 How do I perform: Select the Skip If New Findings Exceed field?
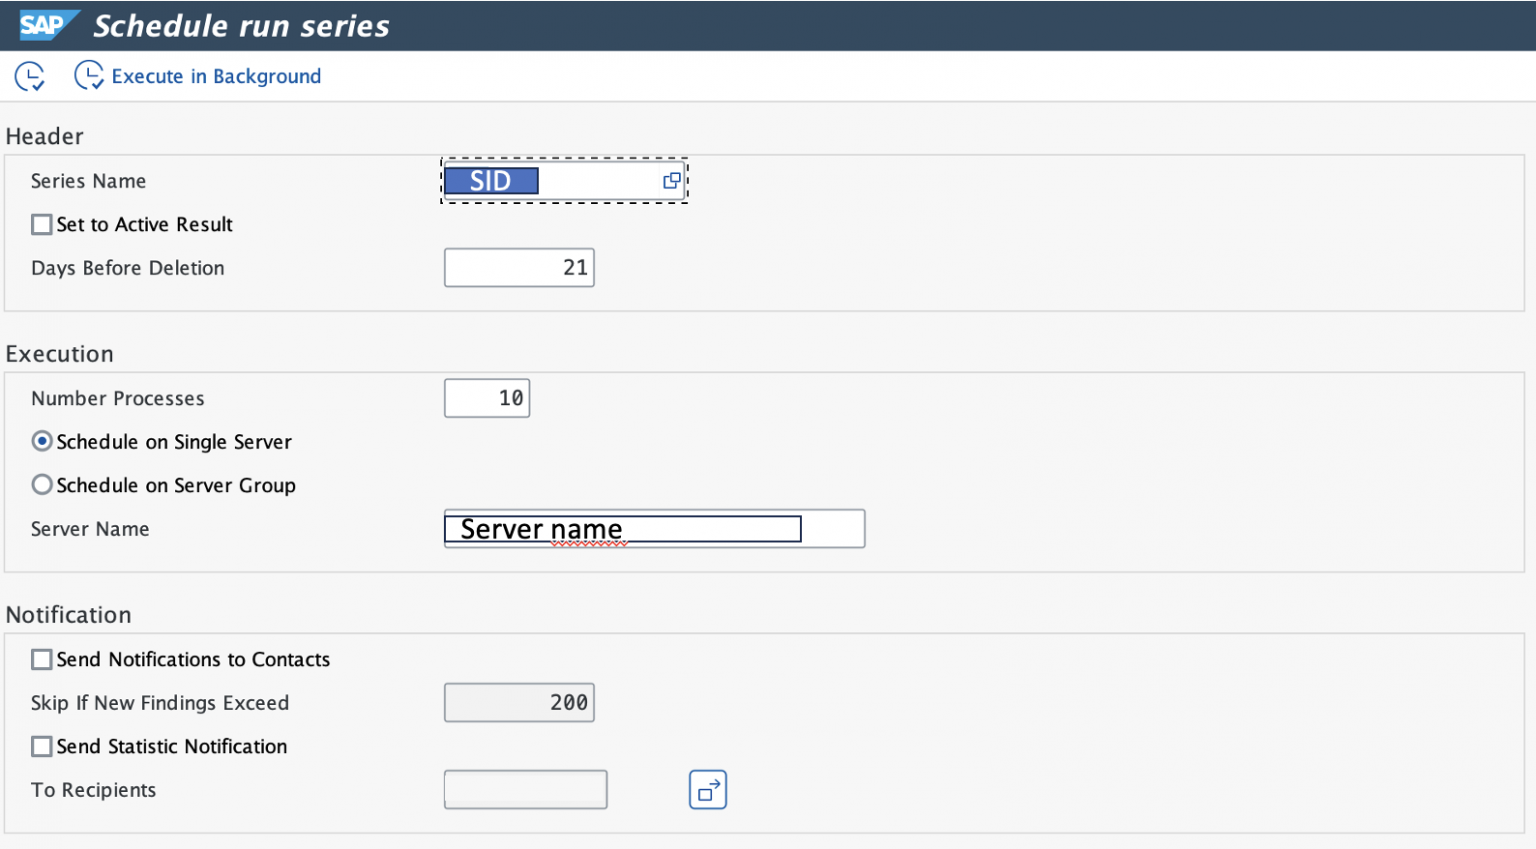519,703
